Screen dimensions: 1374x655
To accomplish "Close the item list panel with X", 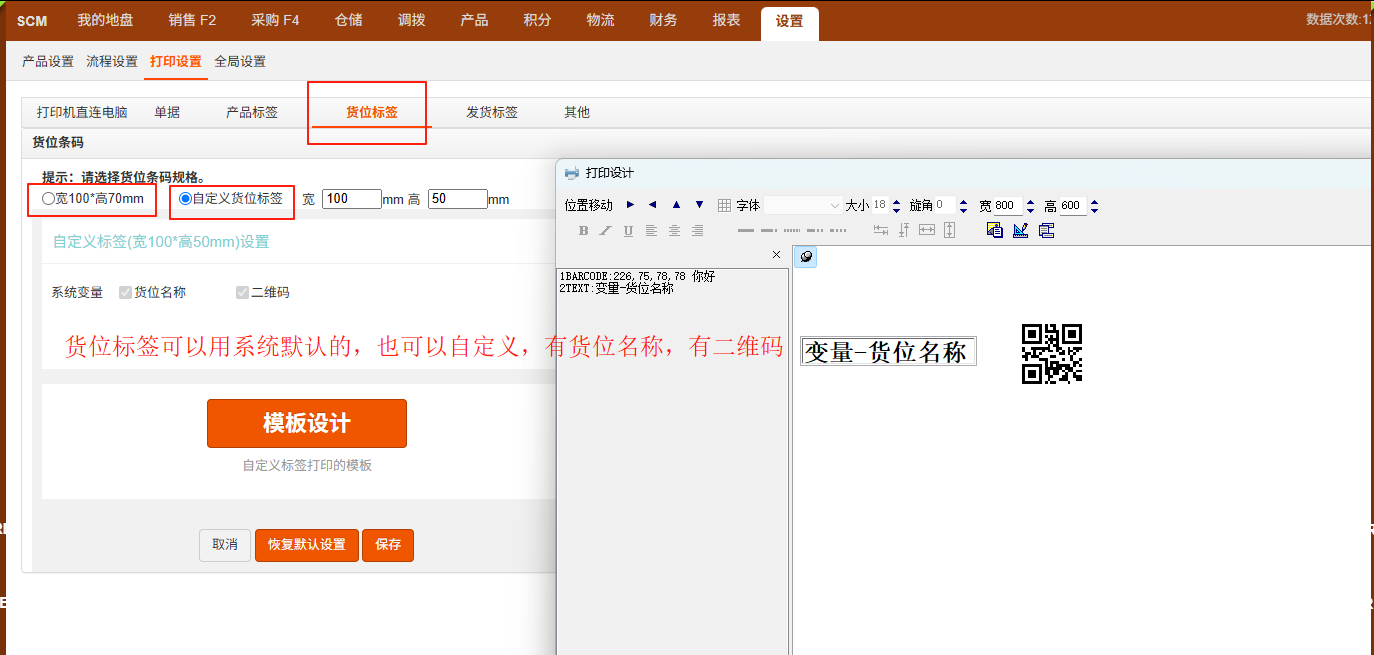I will [777, 256].
